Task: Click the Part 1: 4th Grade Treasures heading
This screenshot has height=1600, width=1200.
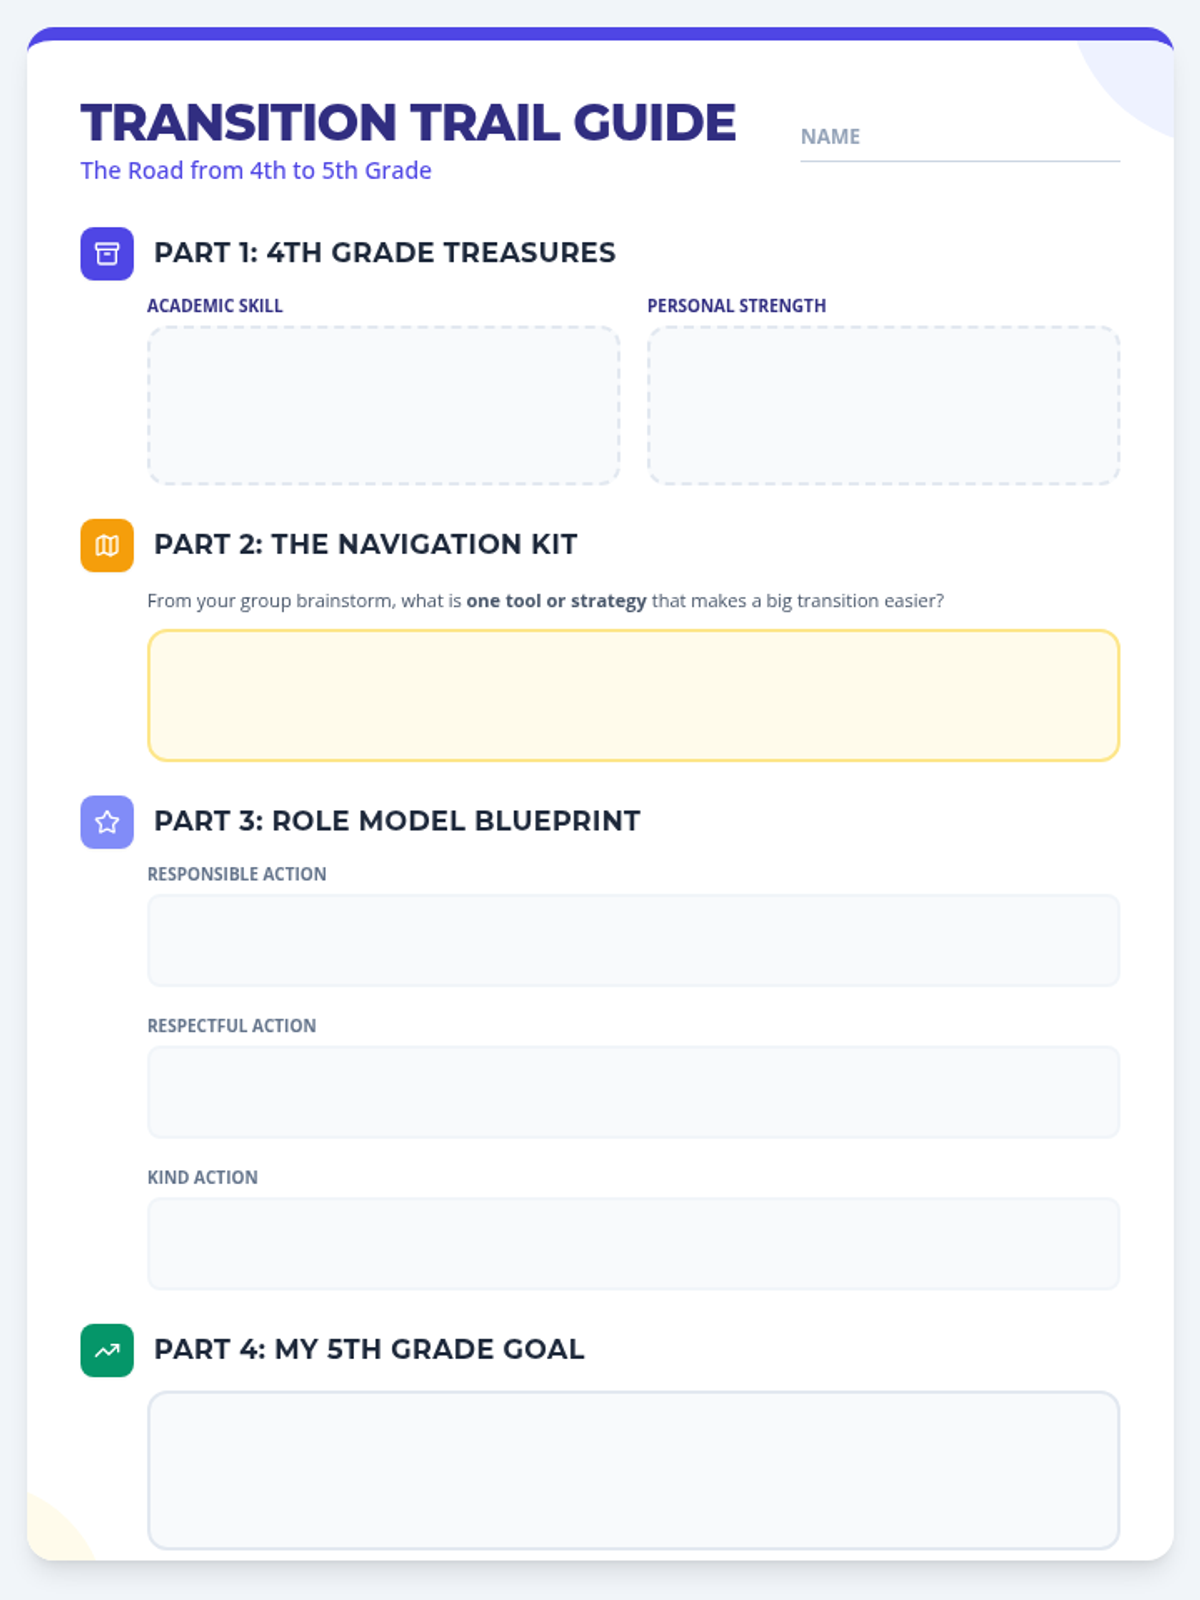Action: (x=384, y=253)
